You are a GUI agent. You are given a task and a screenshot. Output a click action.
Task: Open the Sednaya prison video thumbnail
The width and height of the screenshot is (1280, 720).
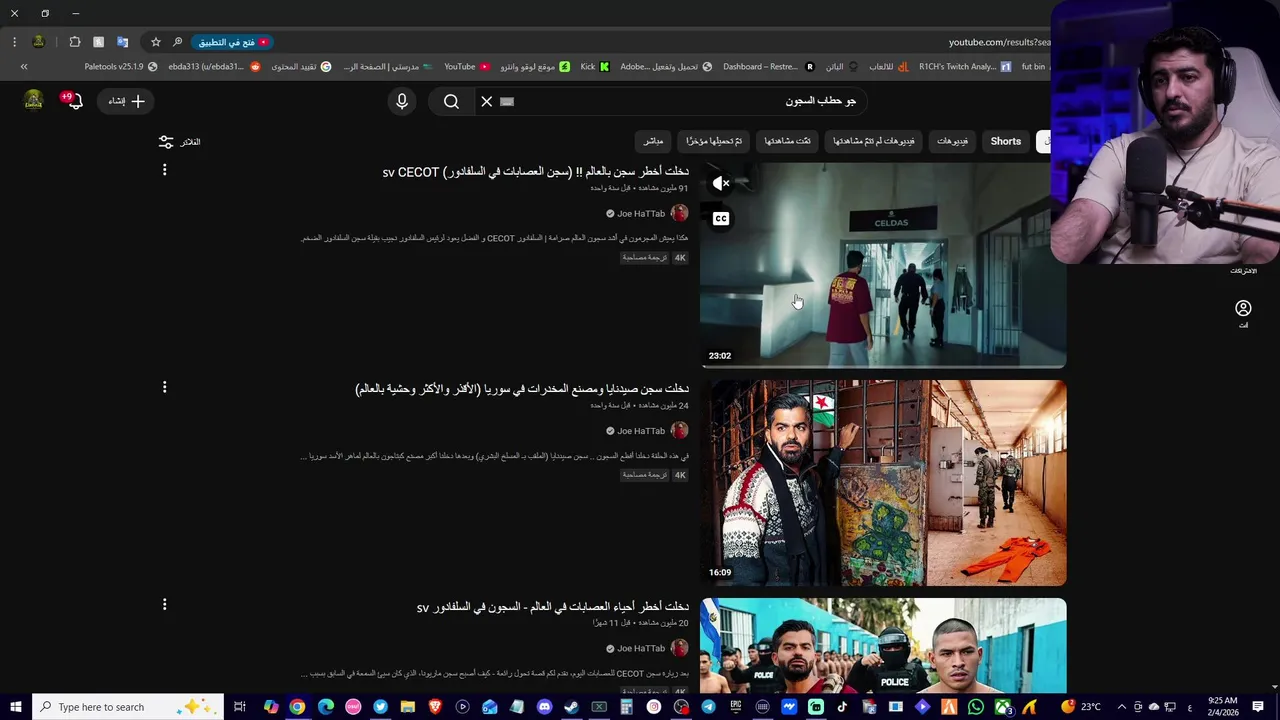click(x=883, y=483)
